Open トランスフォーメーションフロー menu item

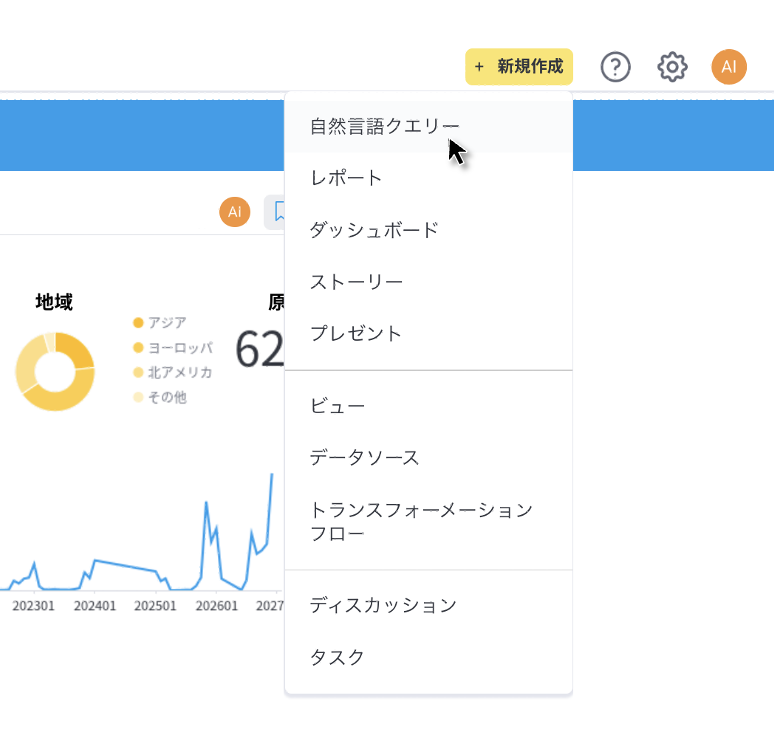coord(420,522)
